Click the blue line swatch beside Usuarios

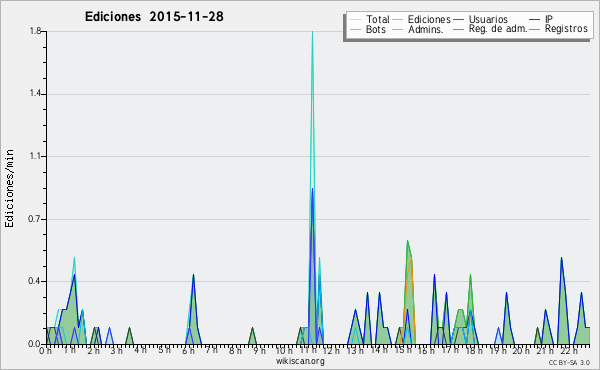click(x=458, y=20)
